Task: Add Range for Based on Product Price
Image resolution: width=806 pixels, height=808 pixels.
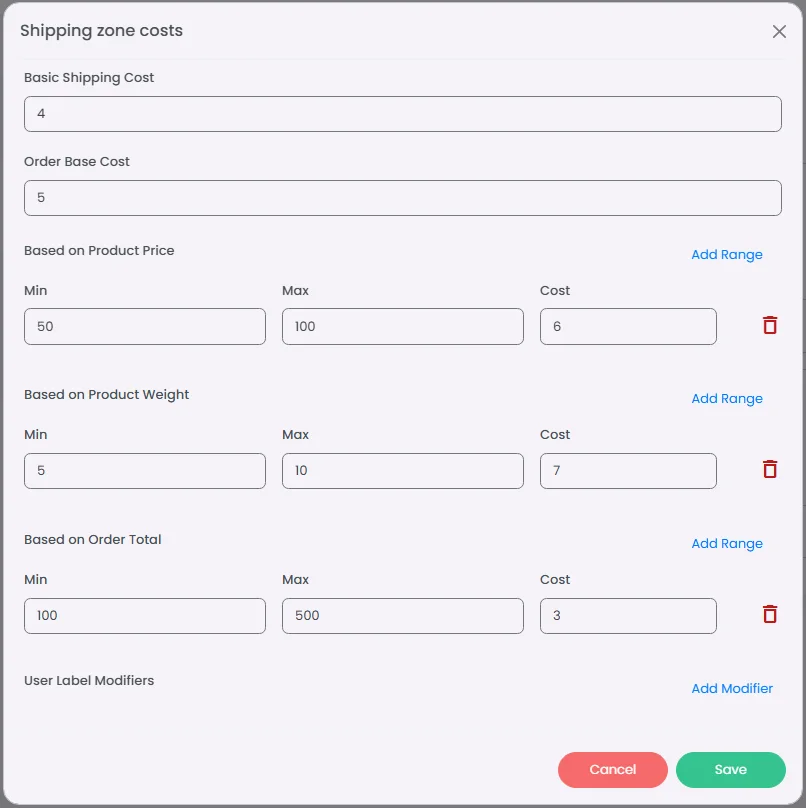Action: 726,254
